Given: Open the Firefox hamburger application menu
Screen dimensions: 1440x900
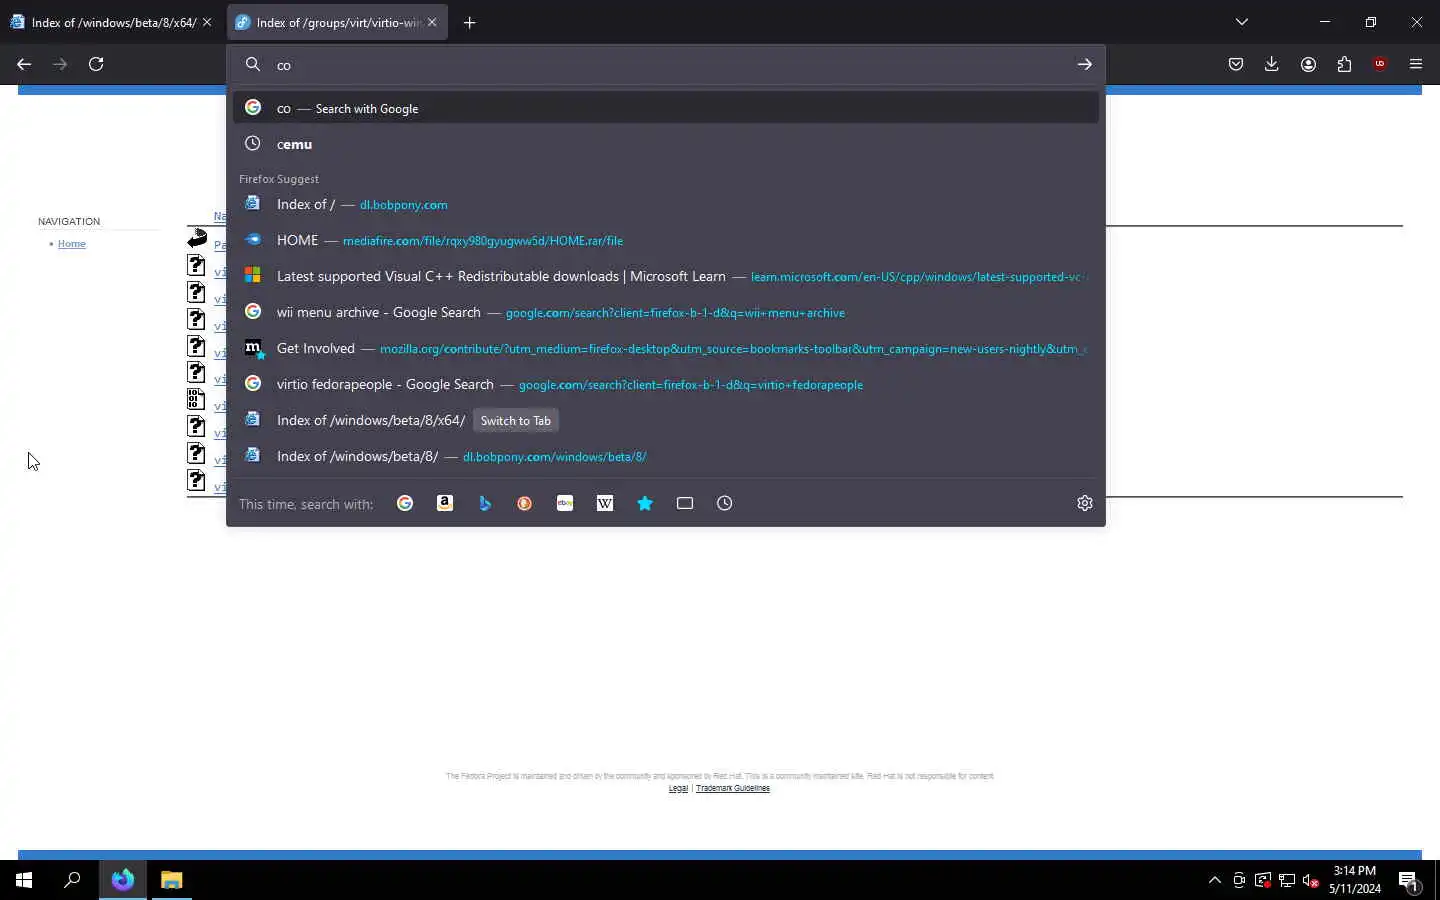Looking at the screenshot, I should tap(1416, 64).
